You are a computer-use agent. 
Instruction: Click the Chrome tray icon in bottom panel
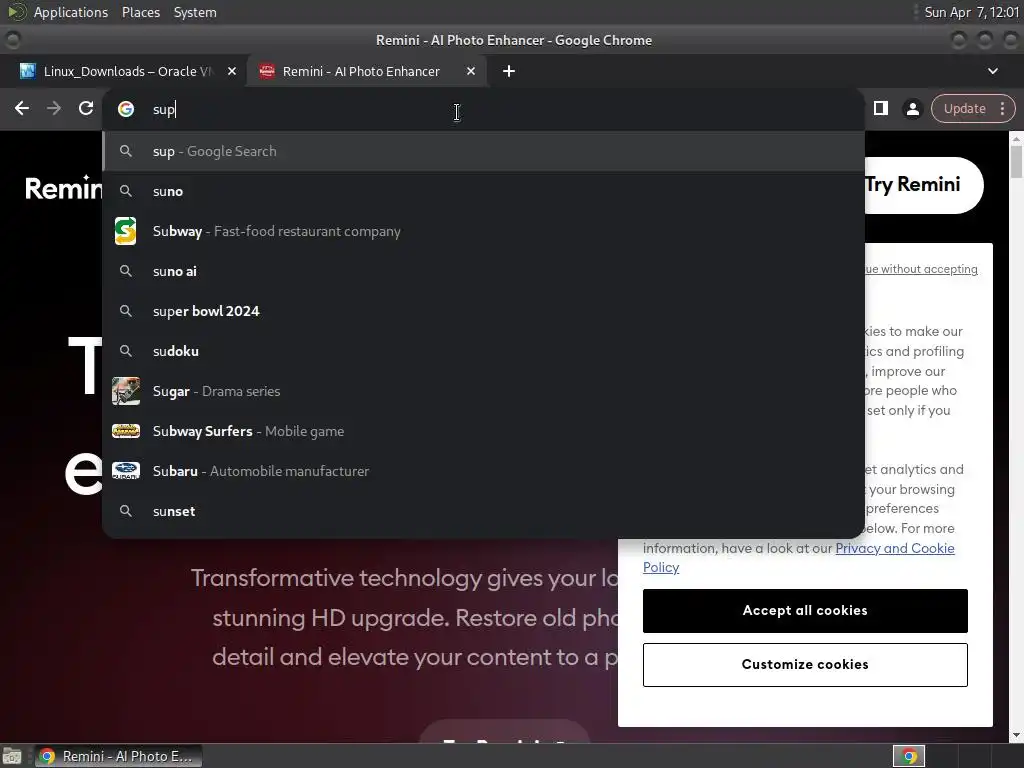click(909, 756)
